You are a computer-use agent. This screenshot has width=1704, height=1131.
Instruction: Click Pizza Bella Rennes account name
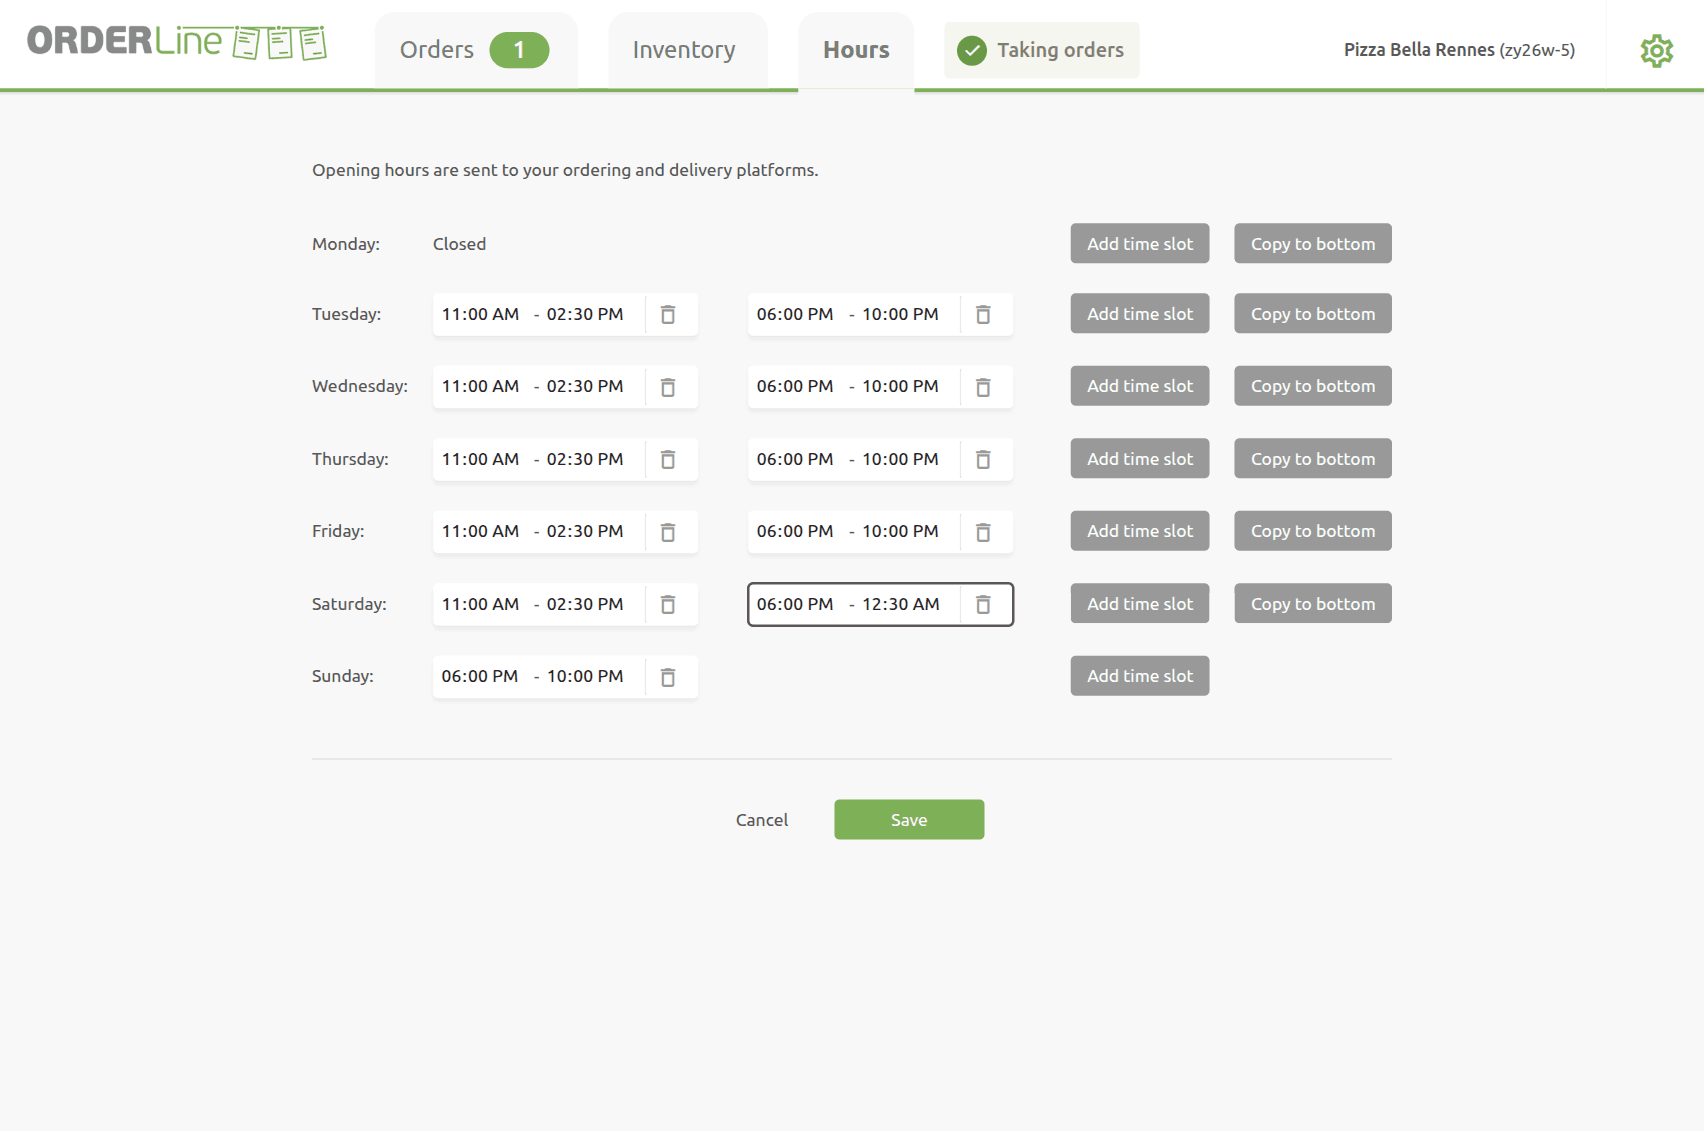click(1459, 50)
